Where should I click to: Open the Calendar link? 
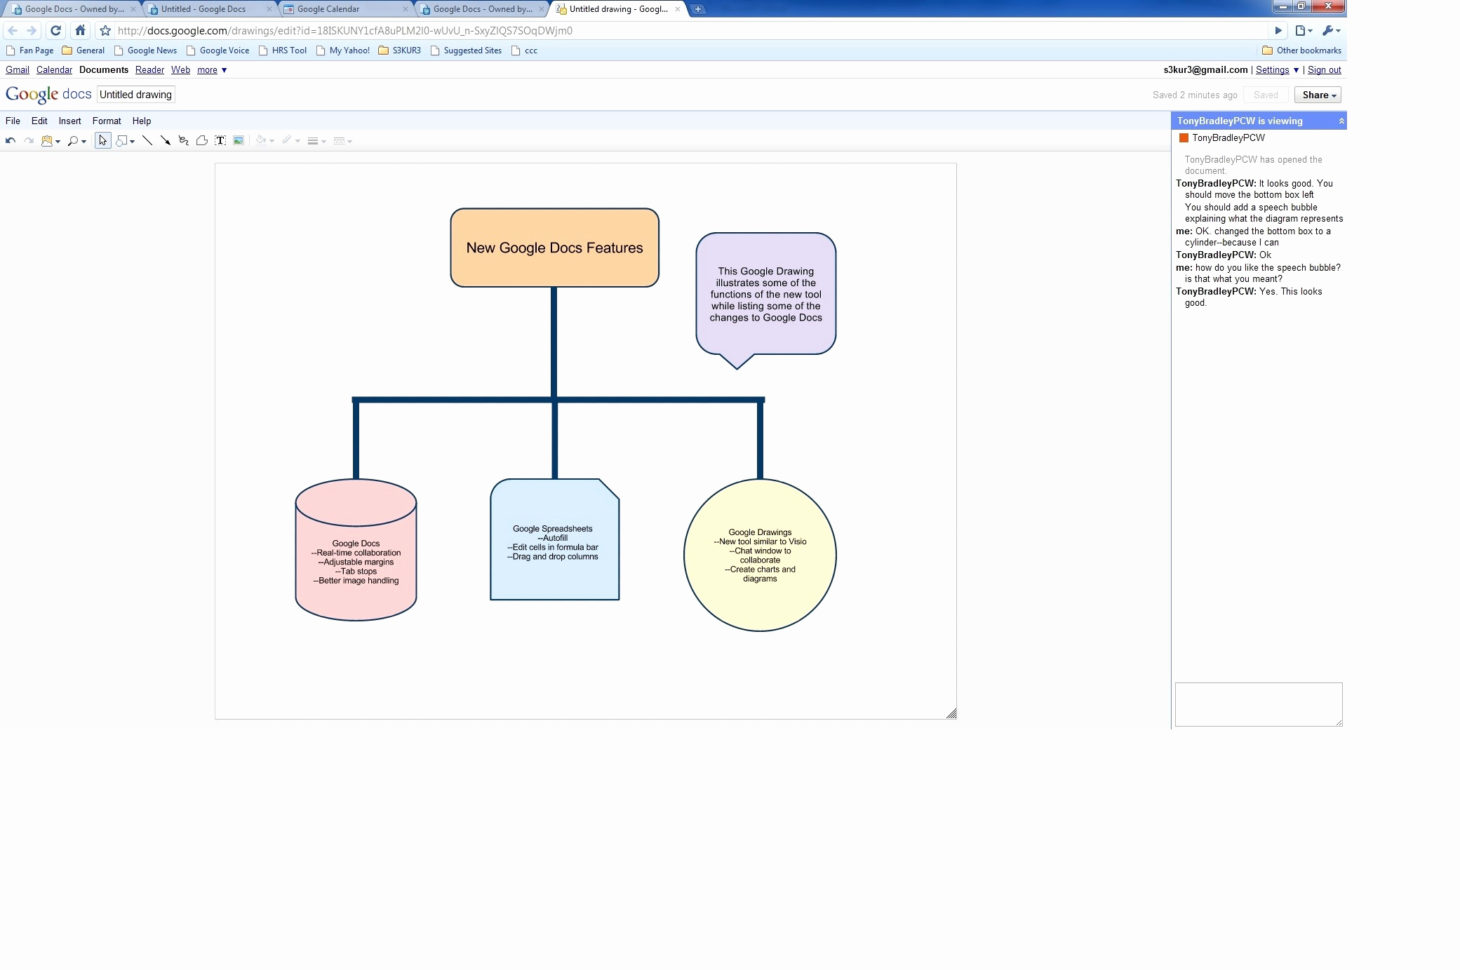pos(54,70)
